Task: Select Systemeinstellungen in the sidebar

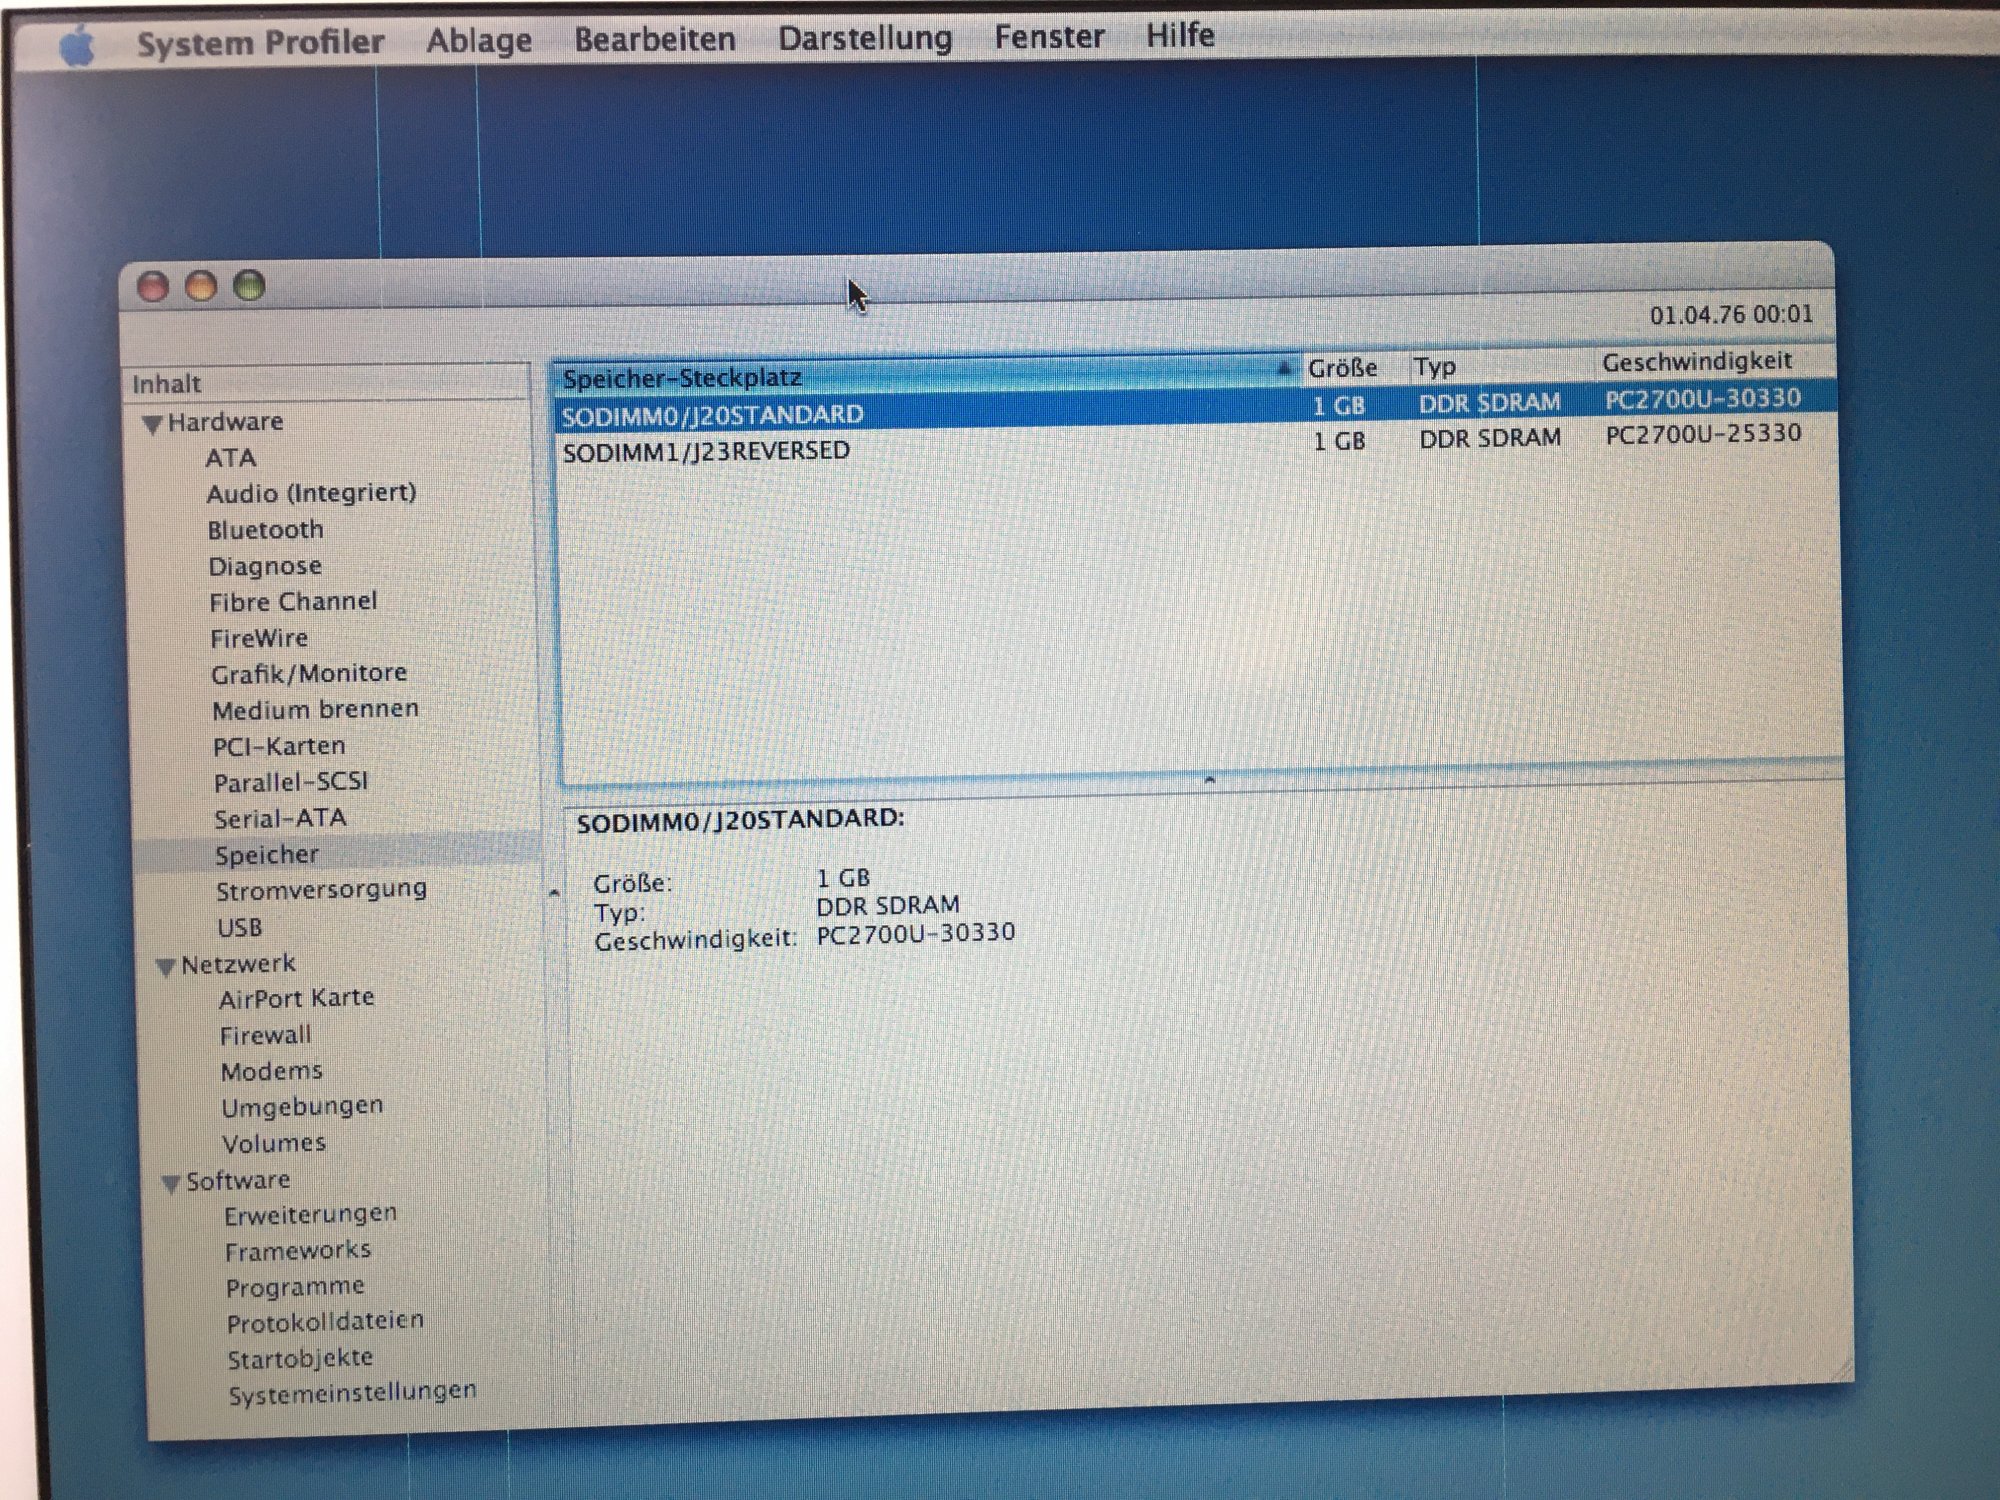Action: (352, 1393)
